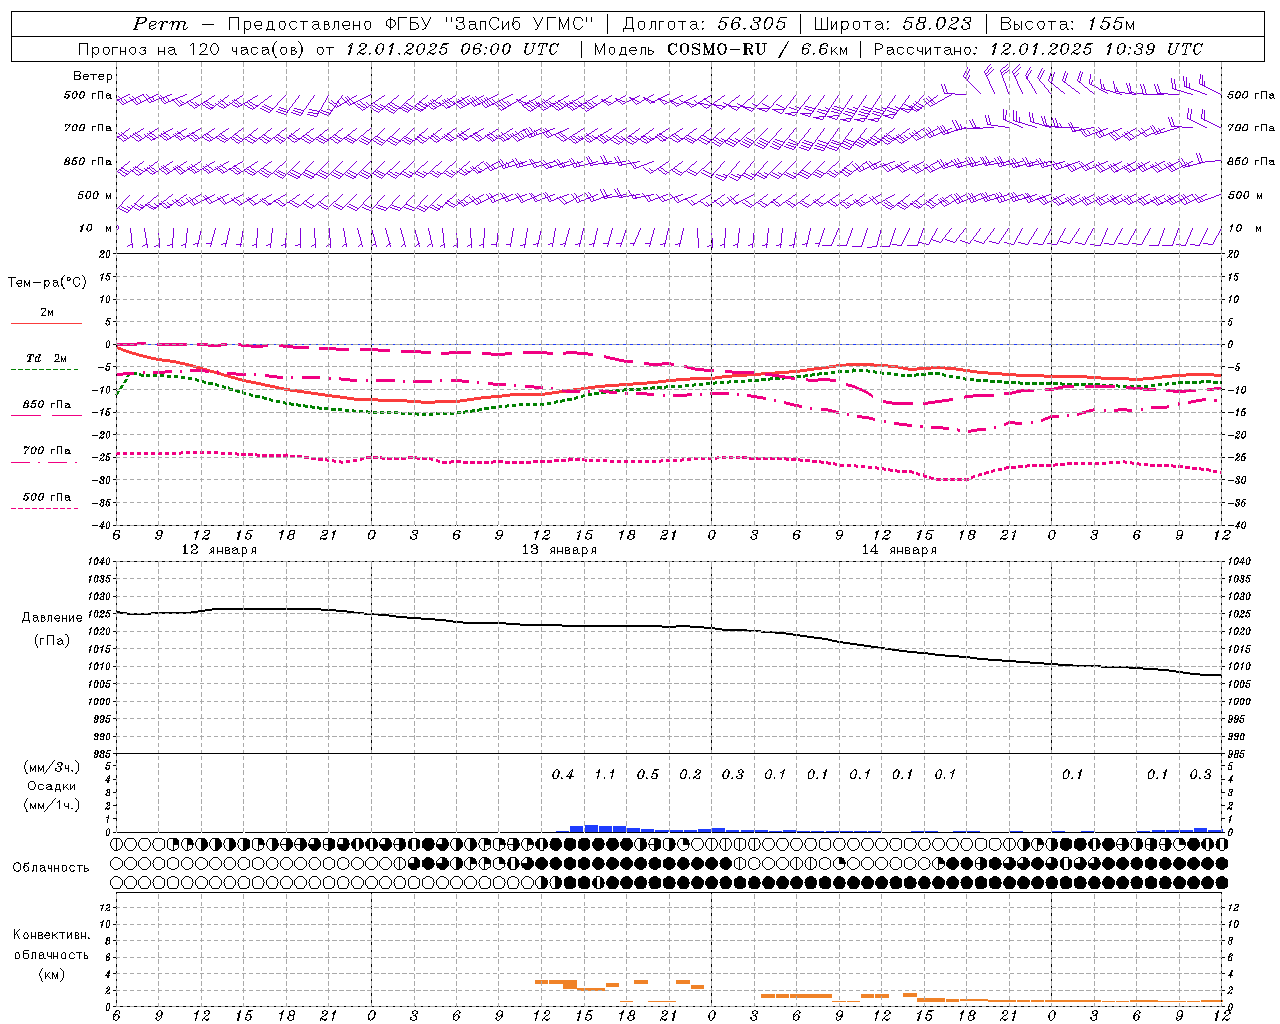The height and width of the screenshot is (1024, 1280).
Task: Click the station name Perm in header
Action: pyautogui.click(x=160, y=24)
